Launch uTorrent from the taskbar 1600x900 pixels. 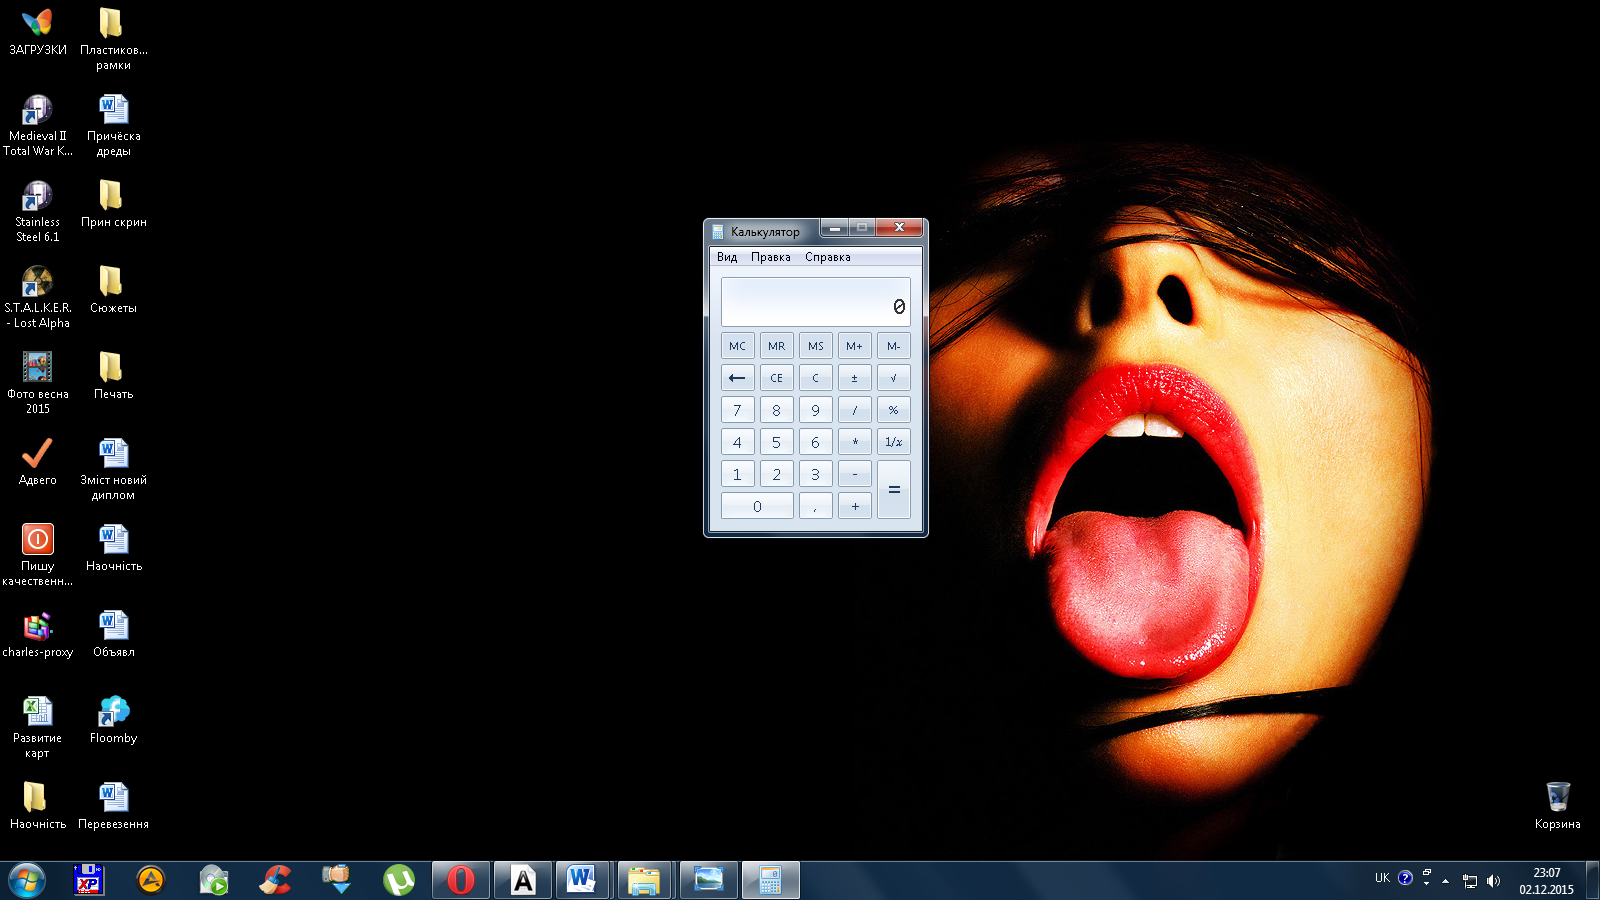click(399, 880)
